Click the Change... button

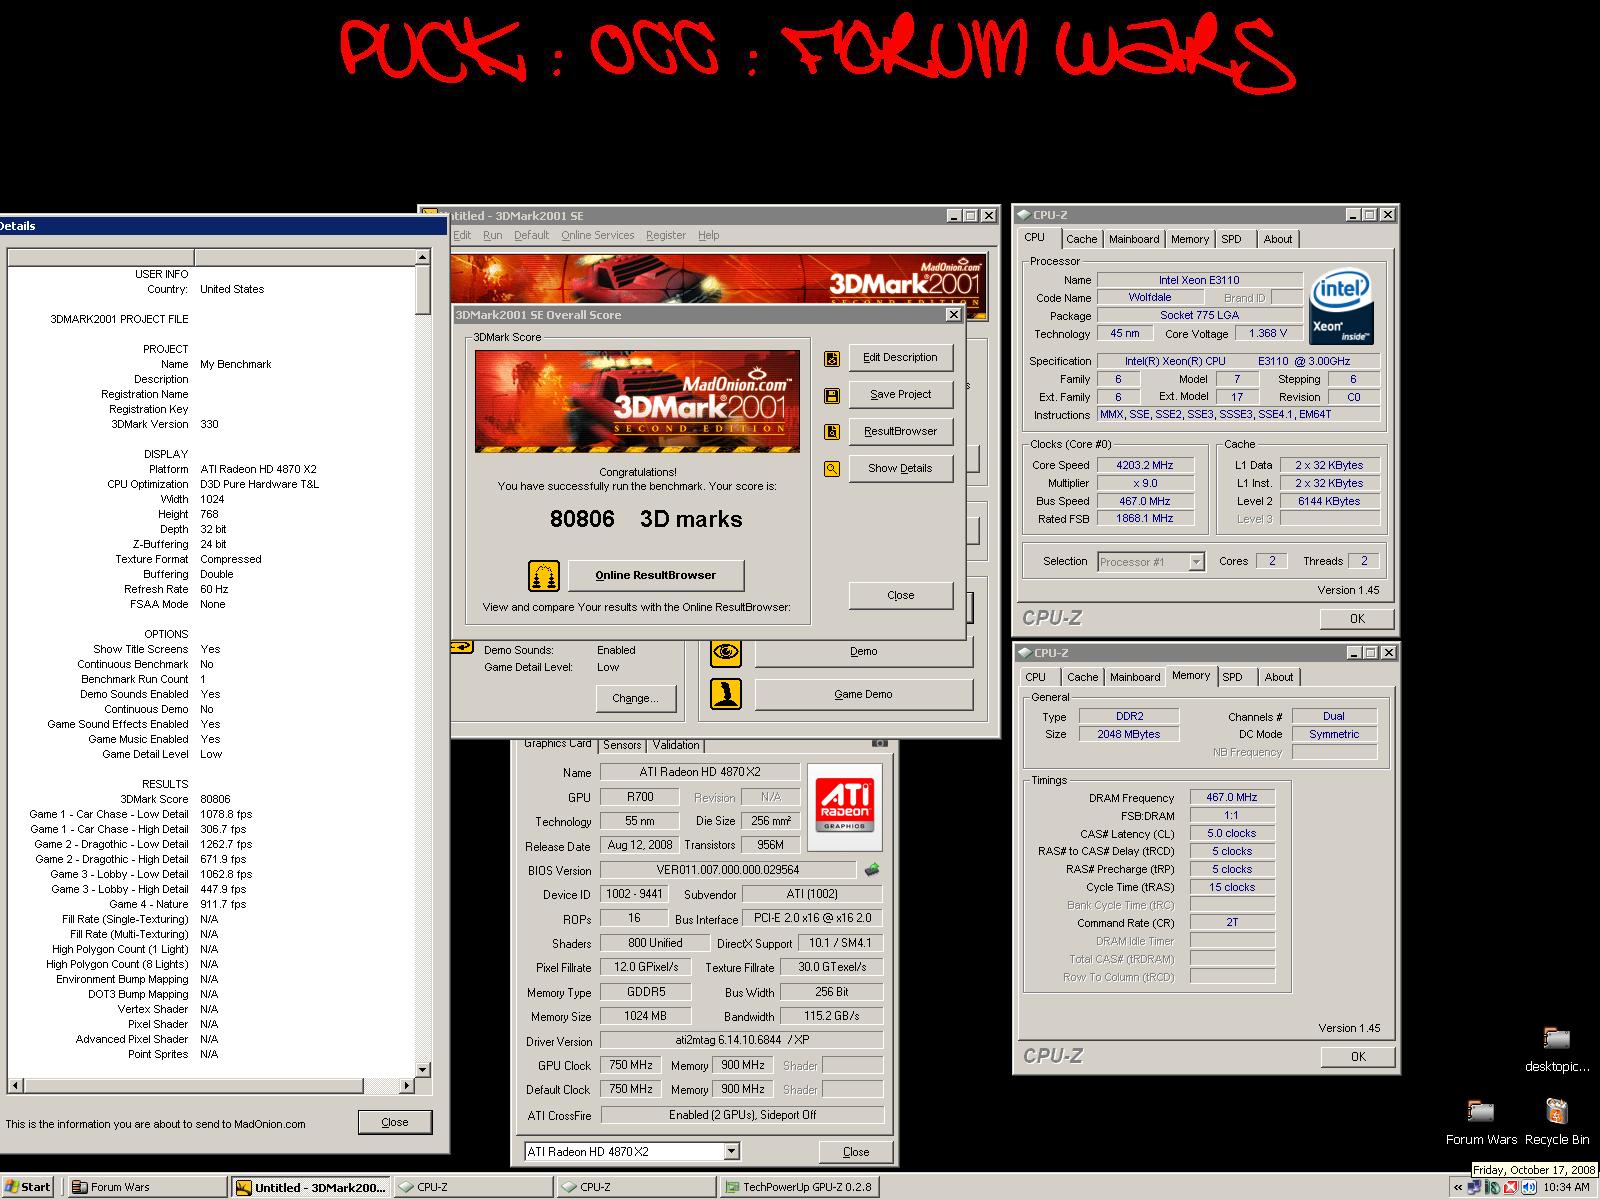(636, 698)
